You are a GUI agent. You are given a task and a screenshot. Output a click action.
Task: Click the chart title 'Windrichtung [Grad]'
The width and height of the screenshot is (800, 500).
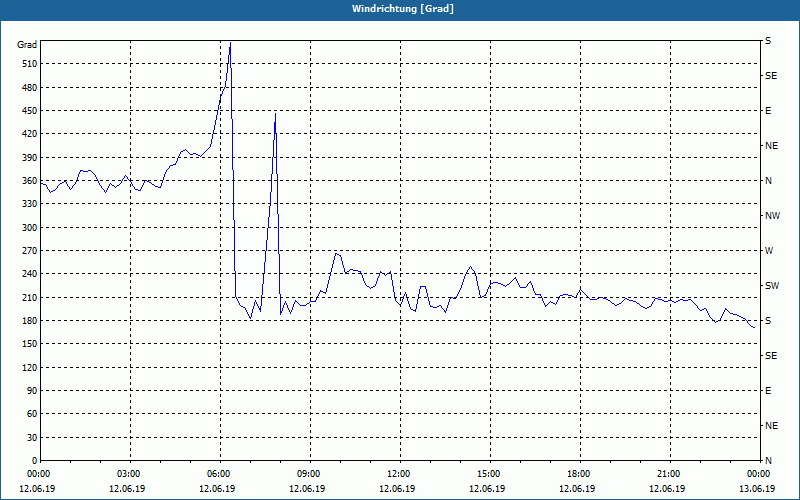(403, 9)
